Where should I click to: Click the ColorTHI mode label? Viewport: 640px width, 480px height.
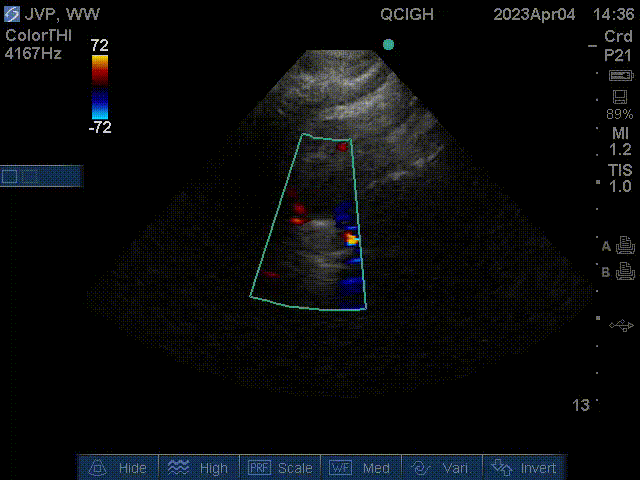point(37,35)
